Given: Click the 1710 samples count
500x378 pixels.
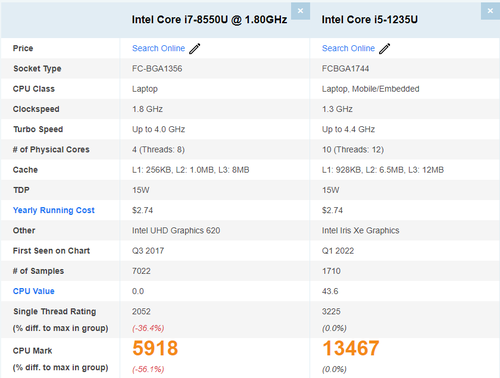Looking at the screenshot, I should (x=331, y=271).
